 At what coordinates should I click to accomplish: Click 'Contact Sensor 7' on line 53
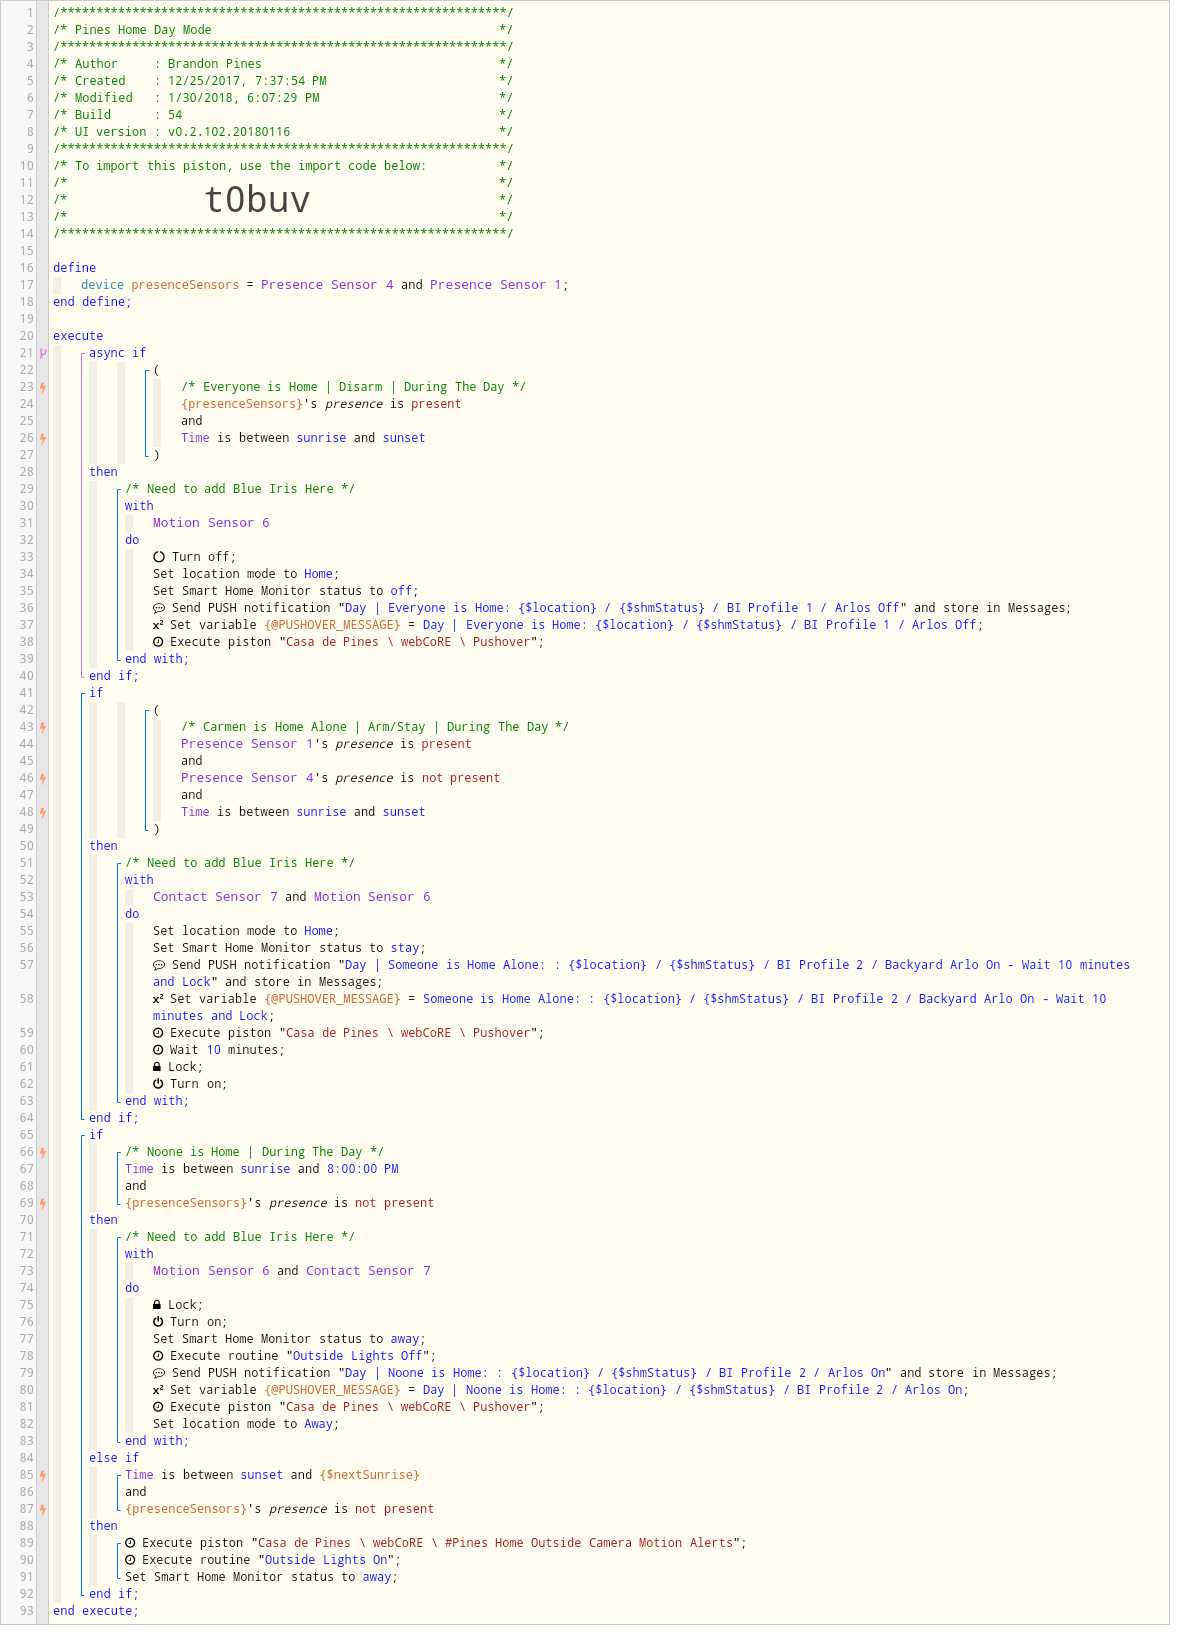[x=215, y=897]
